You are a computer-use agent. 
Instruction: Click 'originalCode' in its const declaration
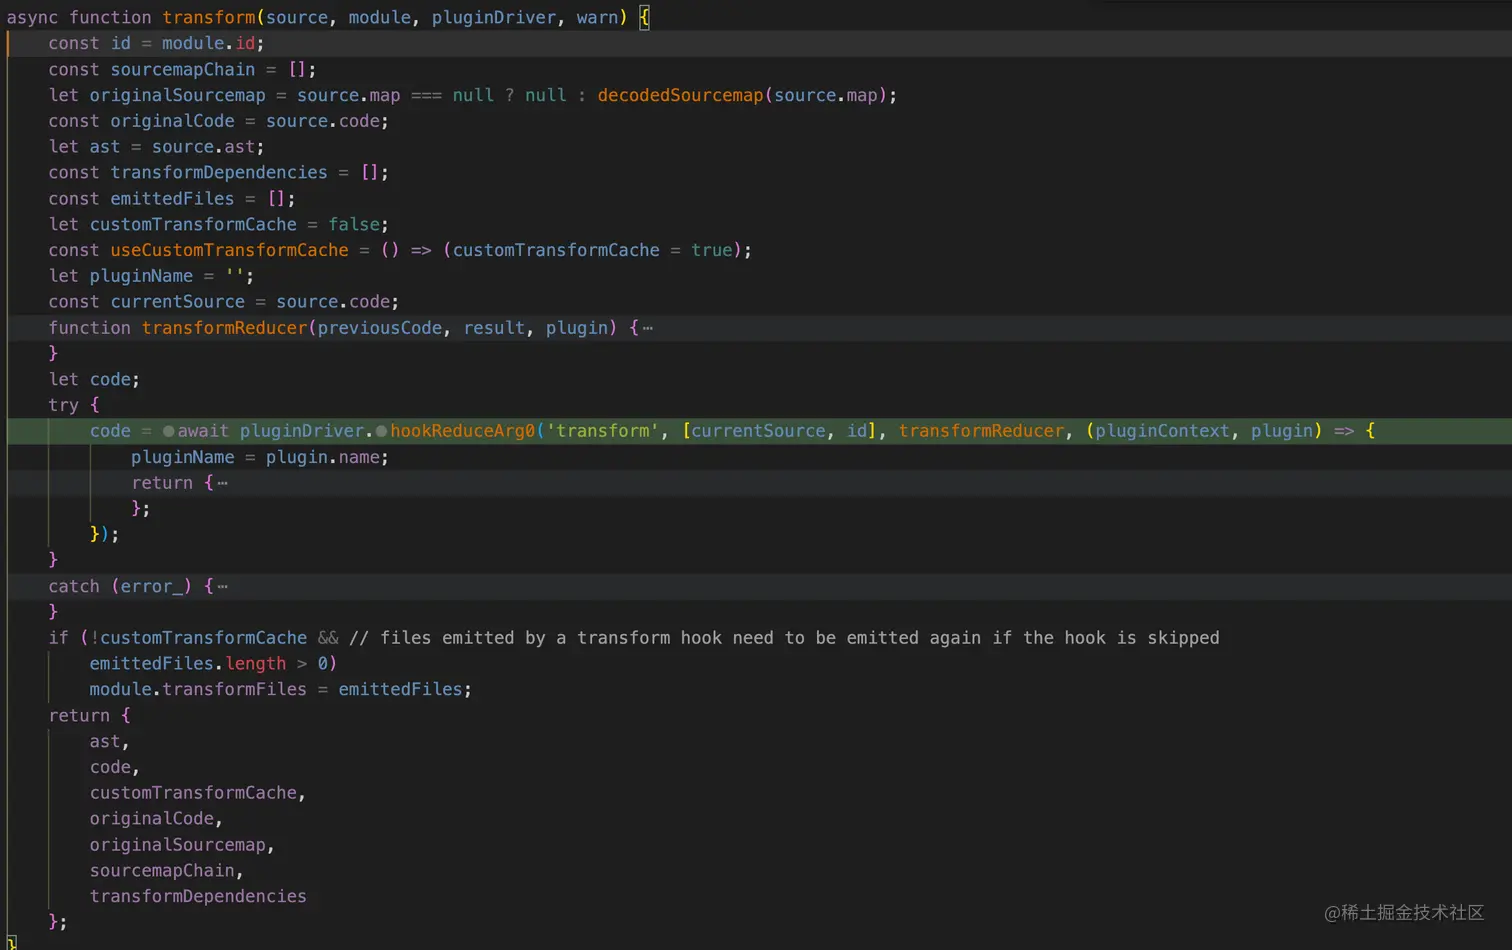[173, 121]
